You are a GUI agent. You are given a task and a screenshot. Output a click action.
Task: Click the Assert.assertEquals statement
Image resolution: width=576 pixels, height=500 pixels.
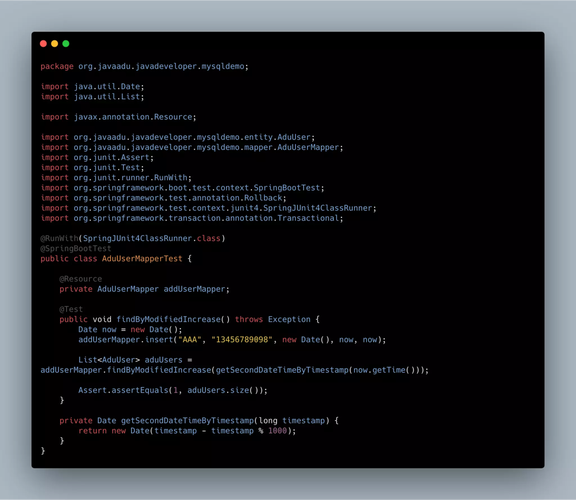(173, 390)
